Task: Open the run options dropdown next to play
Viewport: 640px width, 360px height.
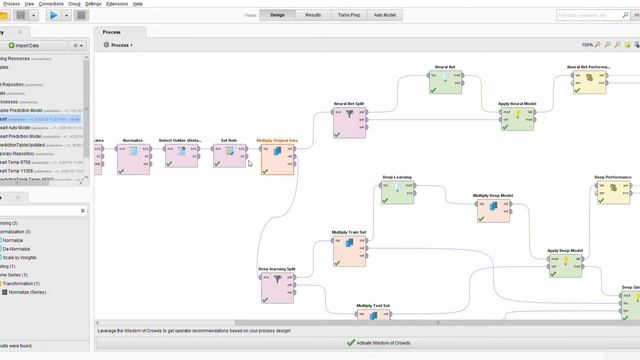Action: point(67,16)
